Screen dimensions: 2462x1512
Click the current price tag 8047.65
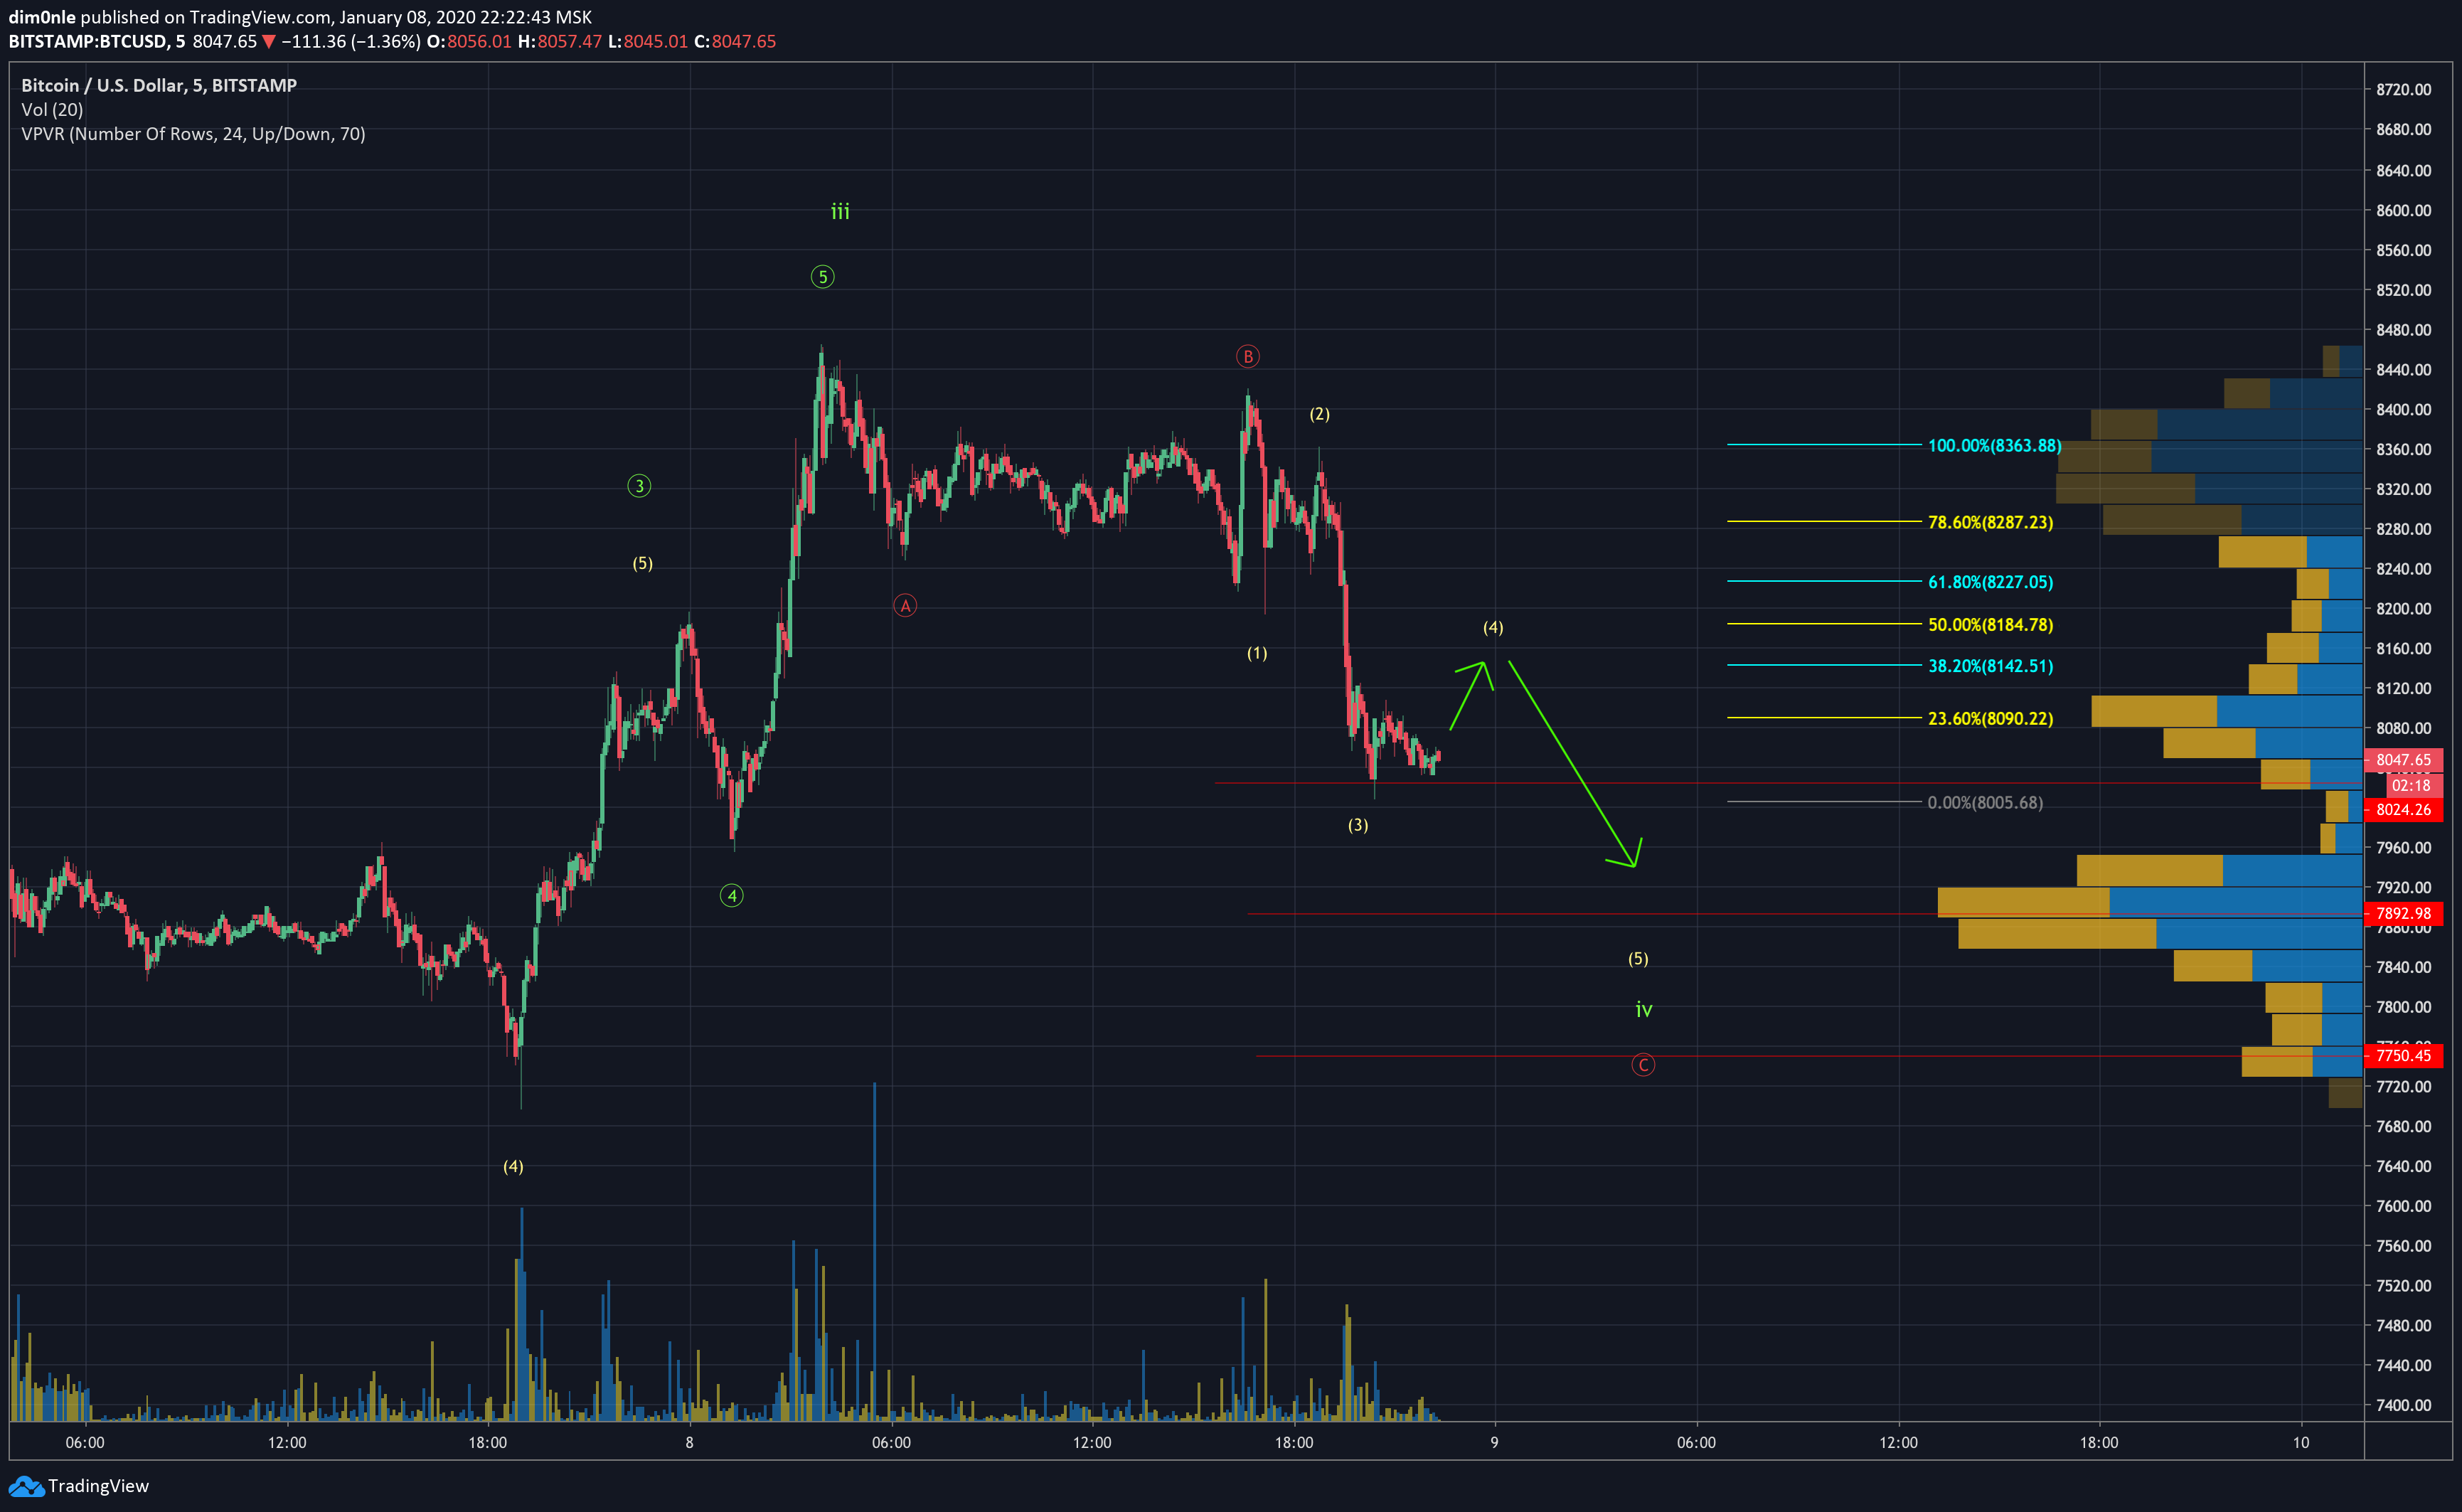click(2403, 760)
